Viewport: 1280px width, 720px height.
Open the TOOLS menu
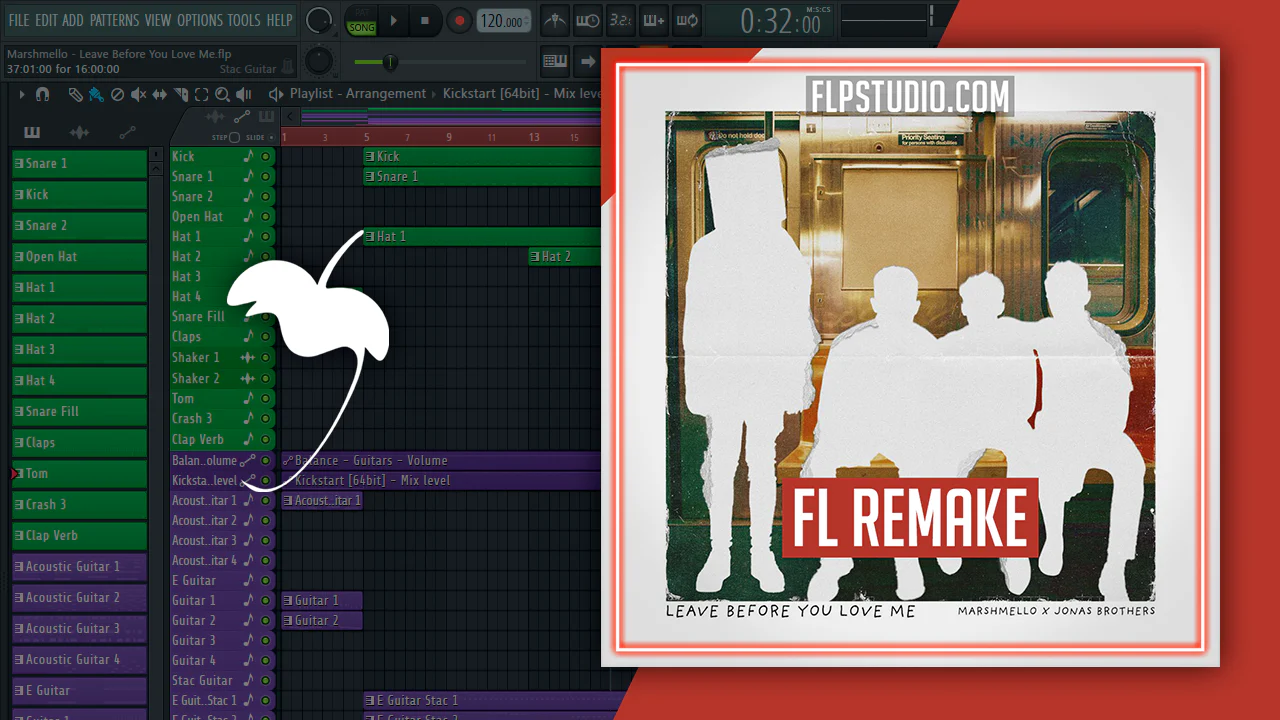[244, 20]
